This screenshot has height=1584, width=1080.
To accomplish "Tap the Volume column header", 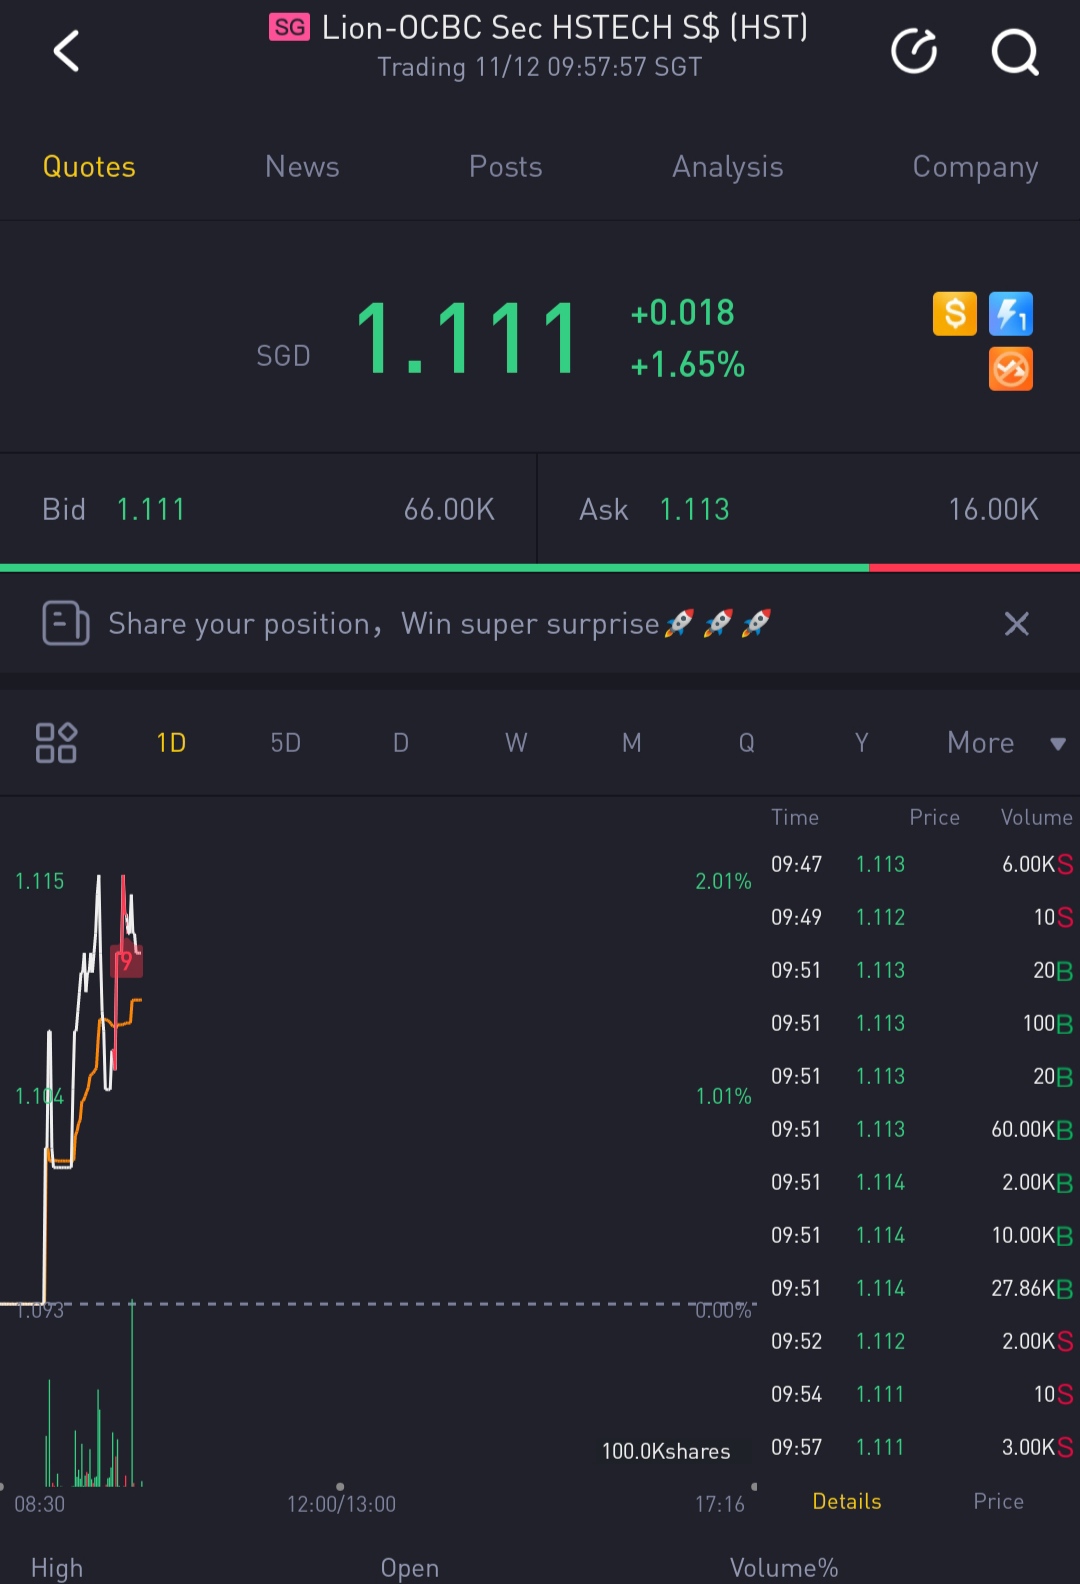I will pyautogui.click(x=1036, y=817).
